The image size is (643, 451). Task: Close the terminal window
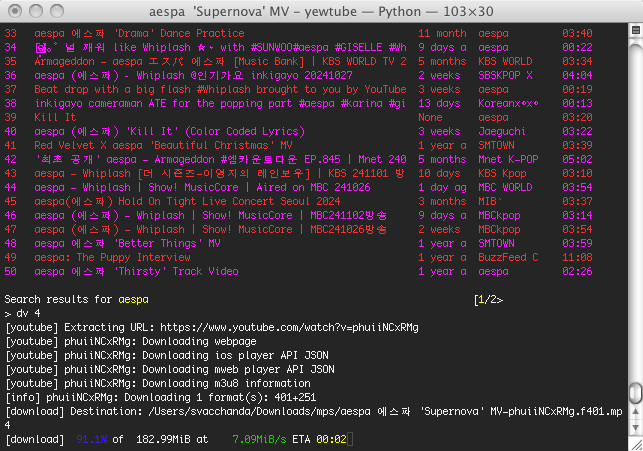[x=15, y=11]
